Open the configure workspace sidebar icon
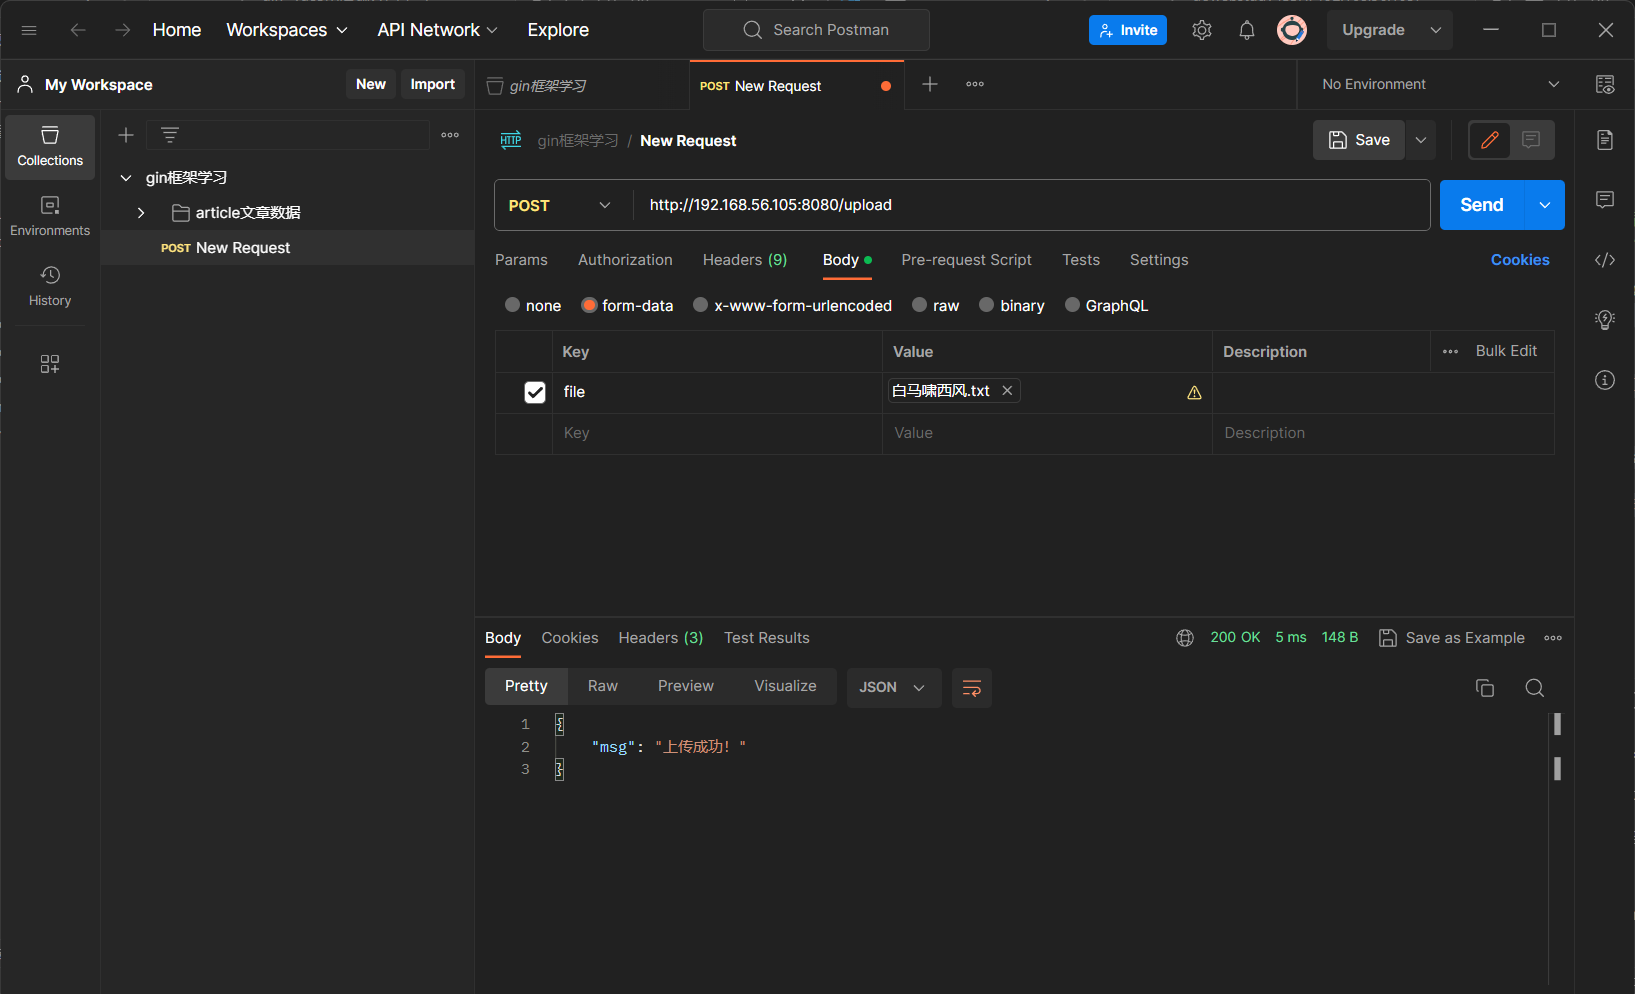Screen dimensions: 1635x994 pos(50,364)
